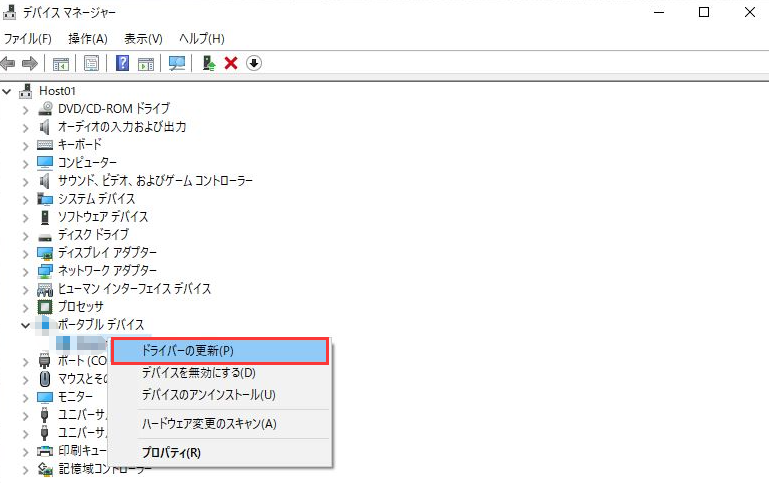Viewport: 769px width, 489px height.
Task: Select ドライバーの更新(P) in context menu
Action: pos(219,351)
